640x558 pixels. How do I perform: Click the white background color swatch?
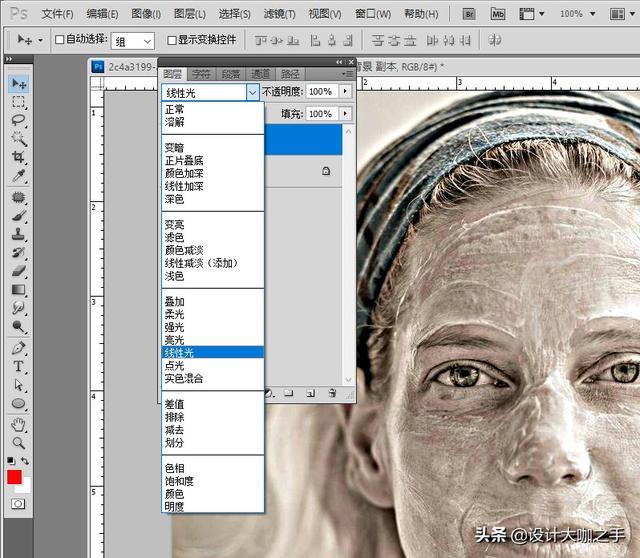click(x=24, y=487)
